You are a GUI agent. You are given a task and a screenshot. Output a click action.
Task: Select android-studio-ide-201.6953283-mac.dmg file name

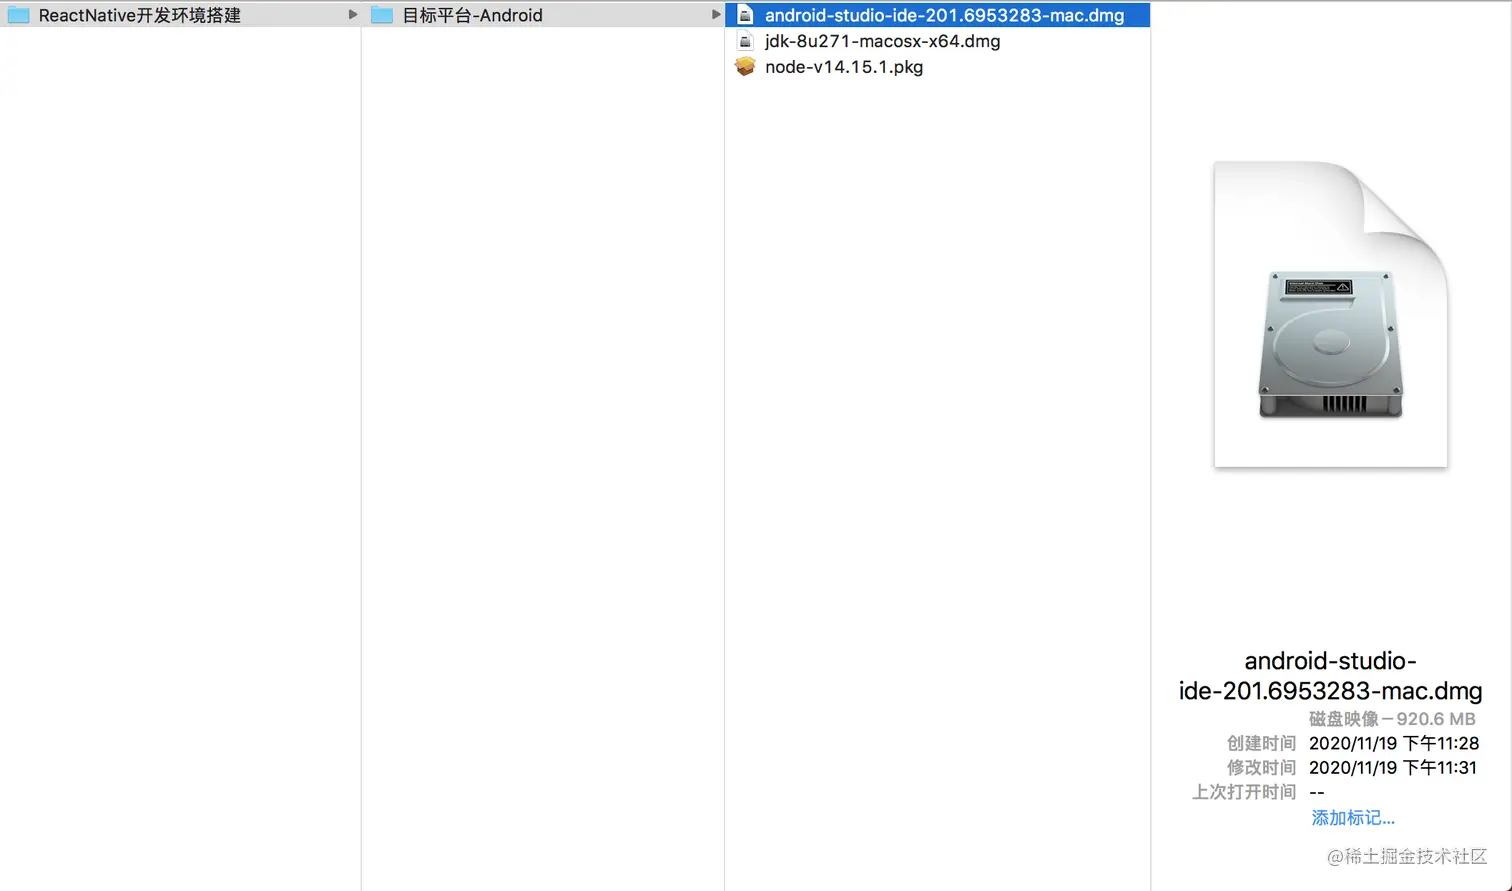coord(944,15)
